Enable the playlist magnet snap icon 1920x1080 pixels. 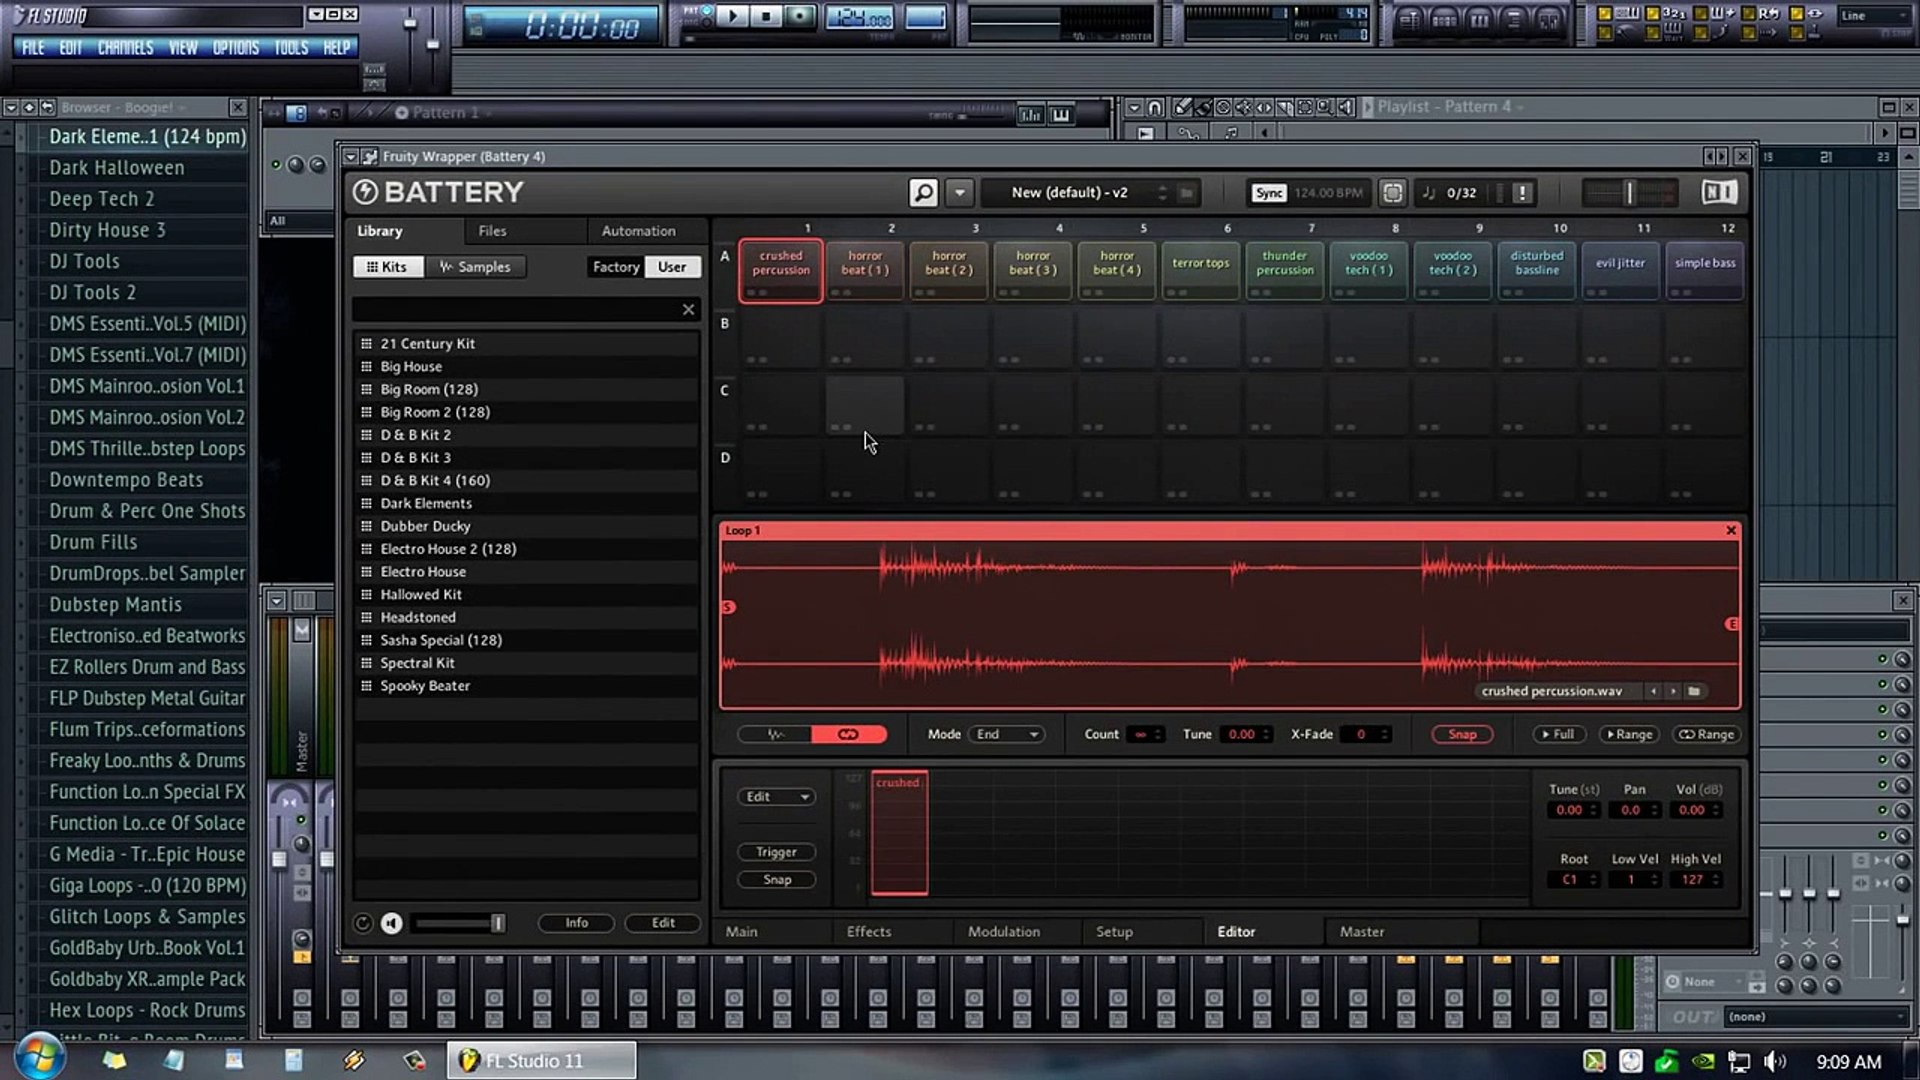coord(1155,107)
